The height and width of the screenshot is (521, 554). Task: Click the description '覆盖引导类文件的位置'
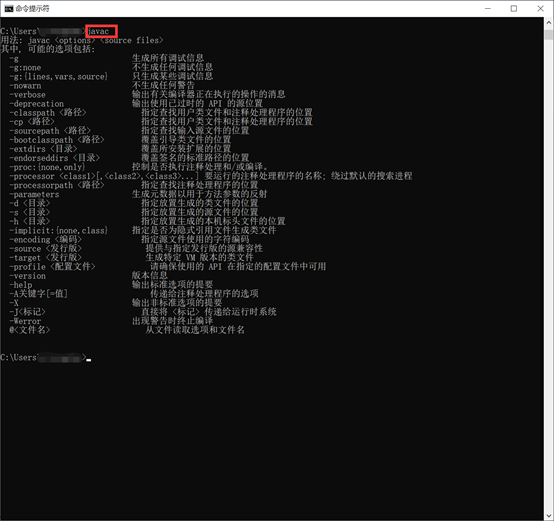click(186, 140)
